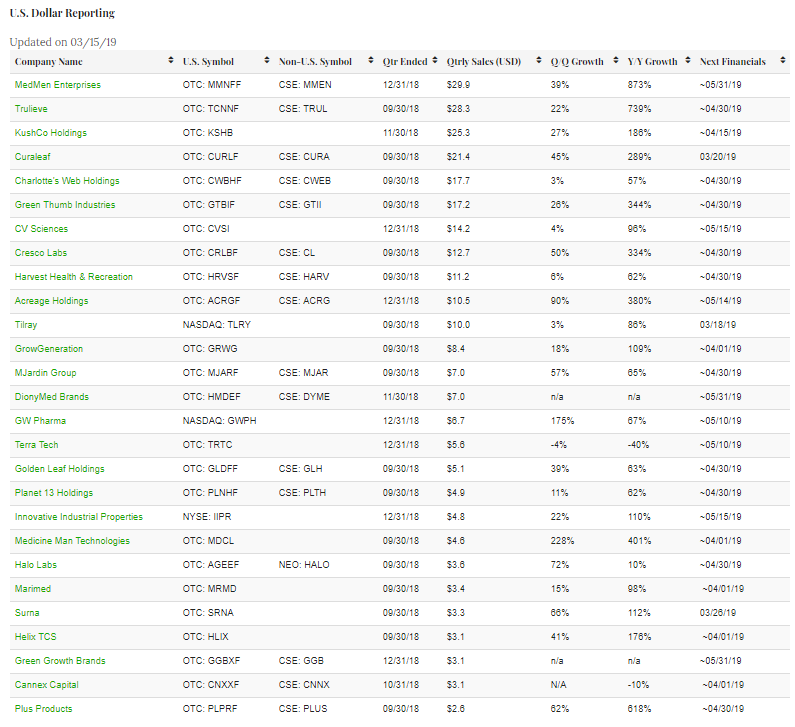Image resolution: width=795 pixels, height=727 pixels.
Task: Click the Plus Products company link
Action: click(45, 709)
